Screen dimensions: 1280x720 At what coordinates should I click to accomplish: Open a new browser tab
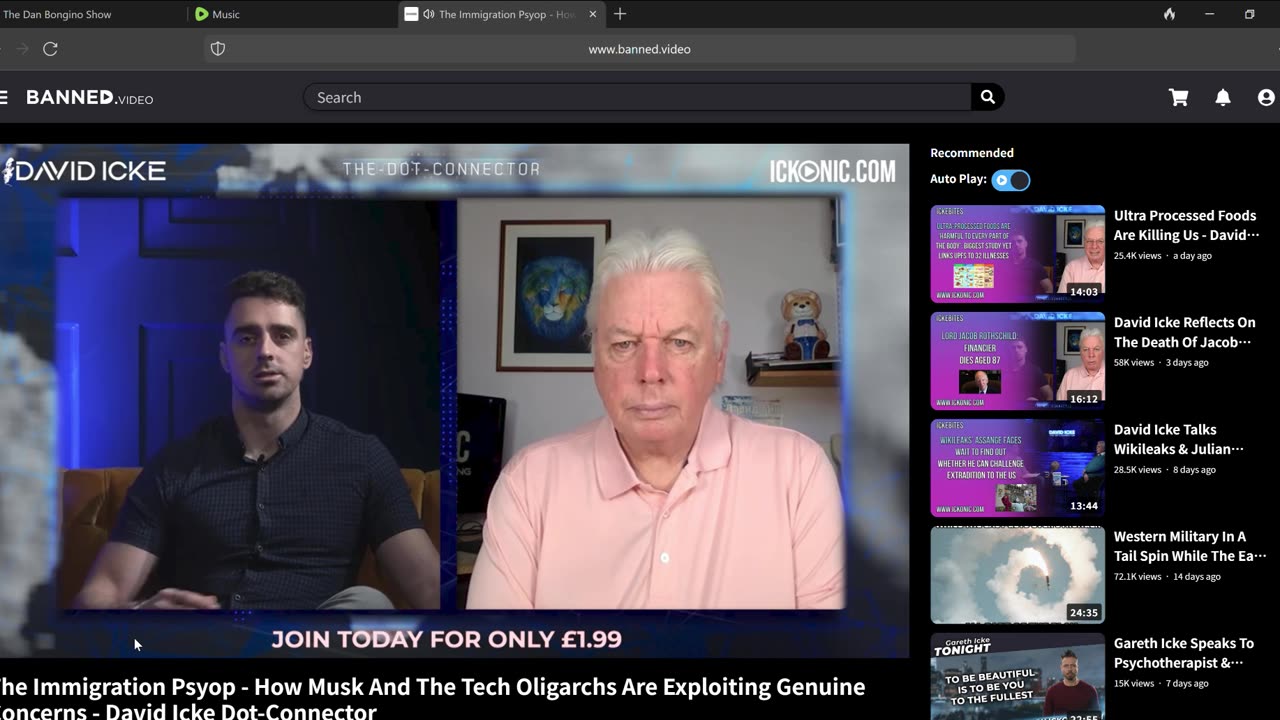[620, 14]
